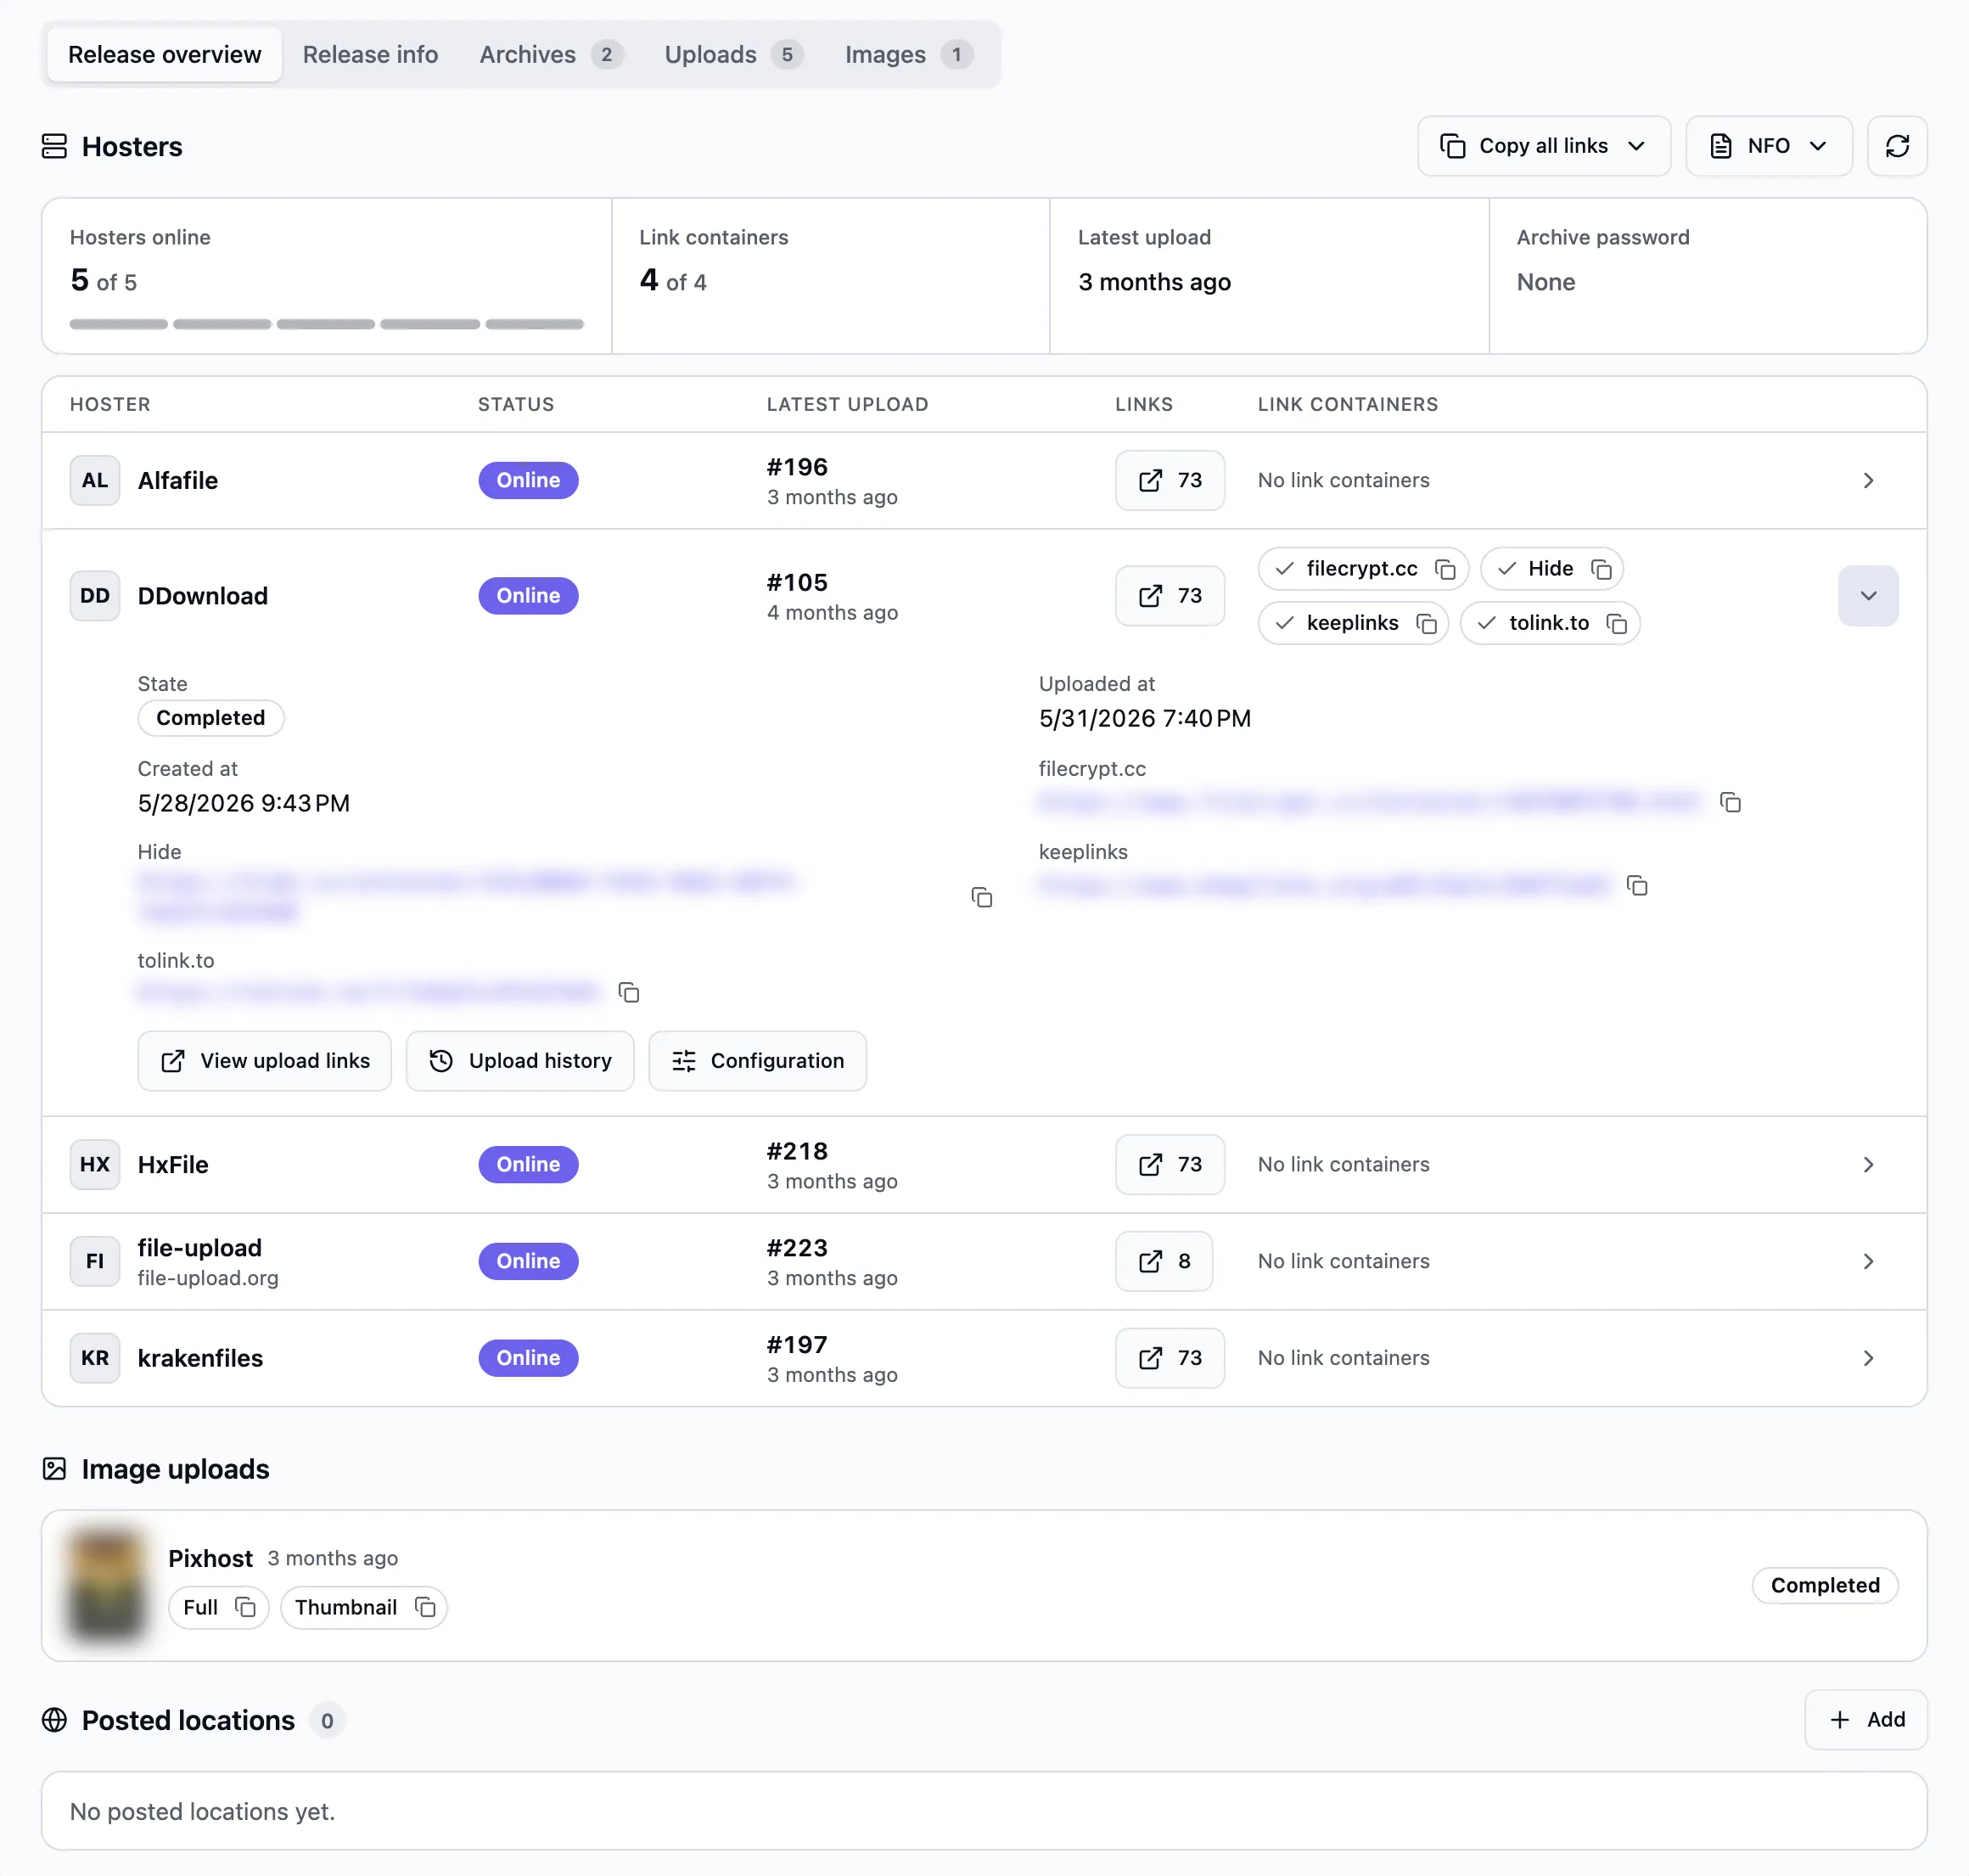Open the NFO dropdown menu
This screenshot has height=1876, width=1969.
(x=1768, y=146)
